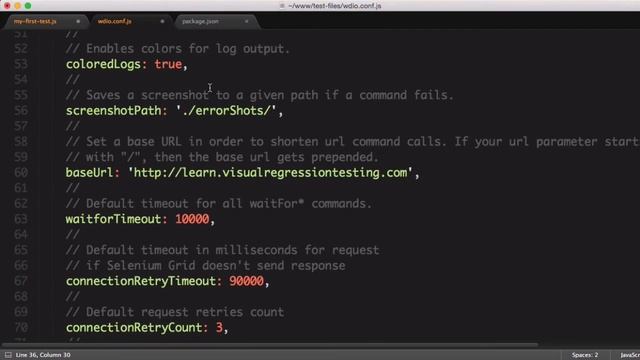Toggle the side panel icon in status bar
This screenshot has height=360, width=640.
click(x=8, y=355)
